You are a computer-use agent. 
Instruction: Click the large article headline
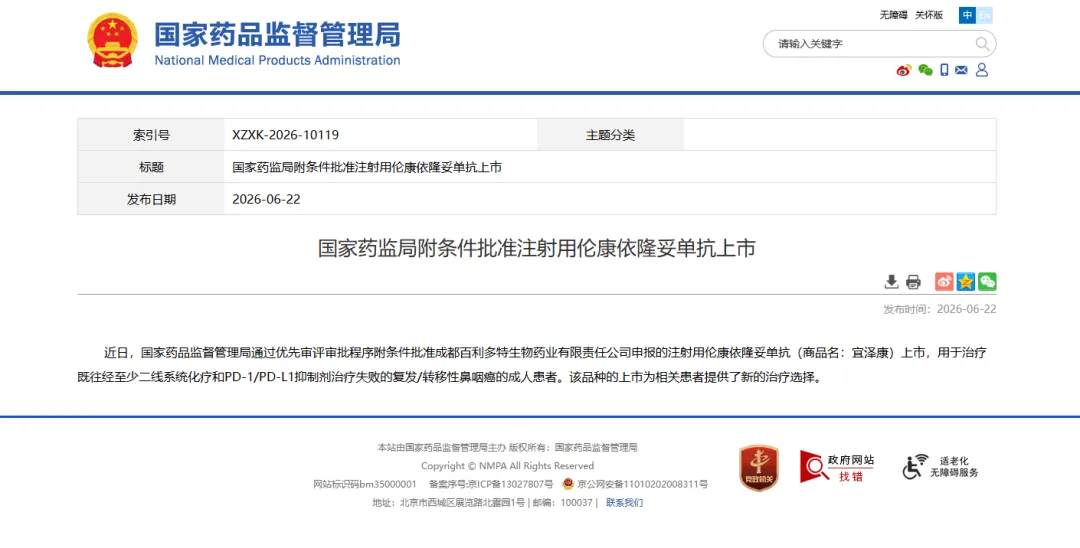pyautogui.click(x=537, y=249)
